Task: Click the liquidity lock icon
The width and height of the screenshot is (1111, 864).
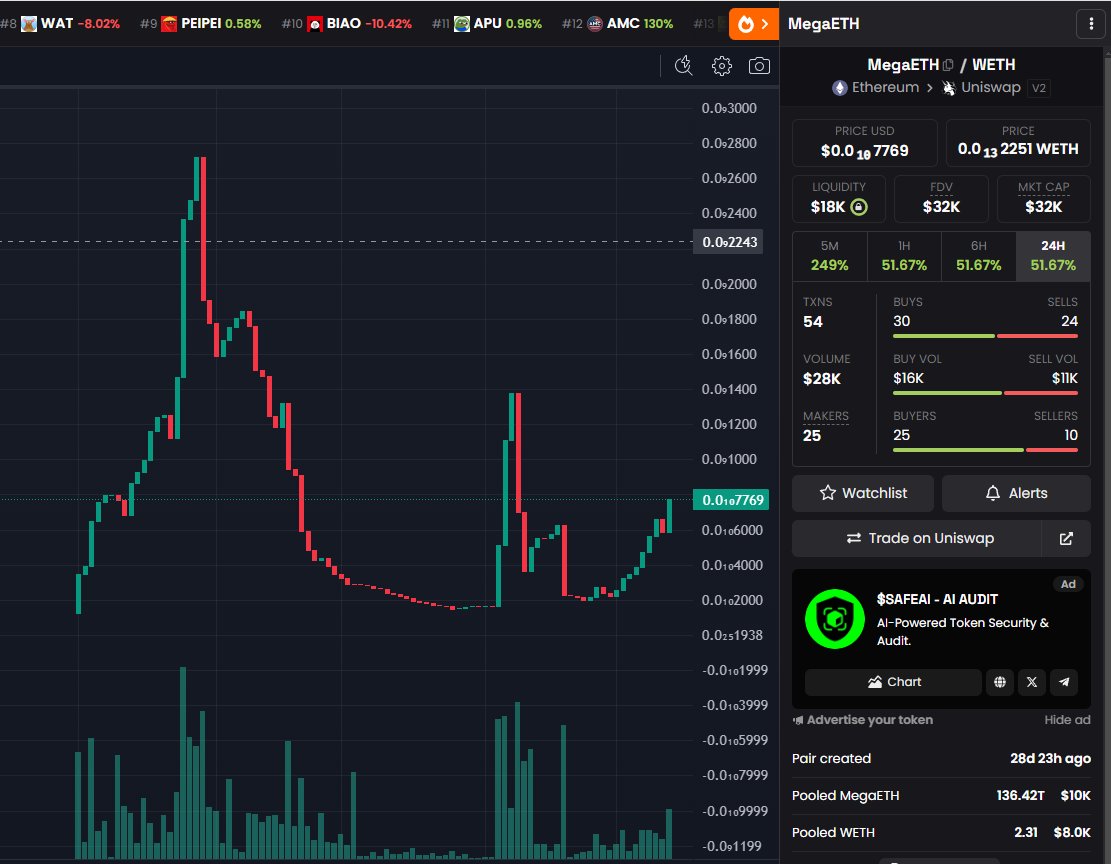Action: [859, 207]
